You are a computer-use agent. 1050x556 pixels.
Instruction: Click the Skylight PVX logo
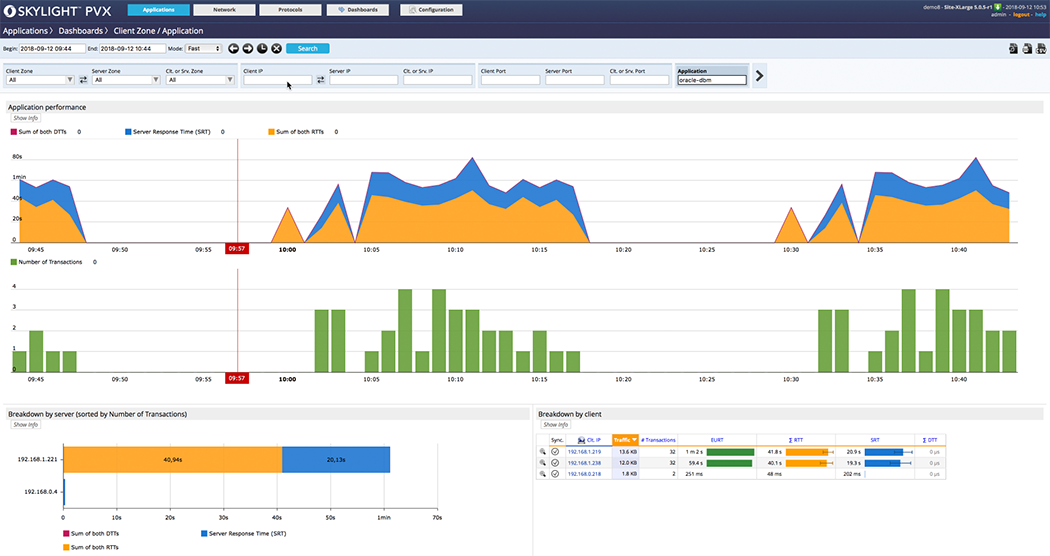pyautogui.click(x=58, y=11)
